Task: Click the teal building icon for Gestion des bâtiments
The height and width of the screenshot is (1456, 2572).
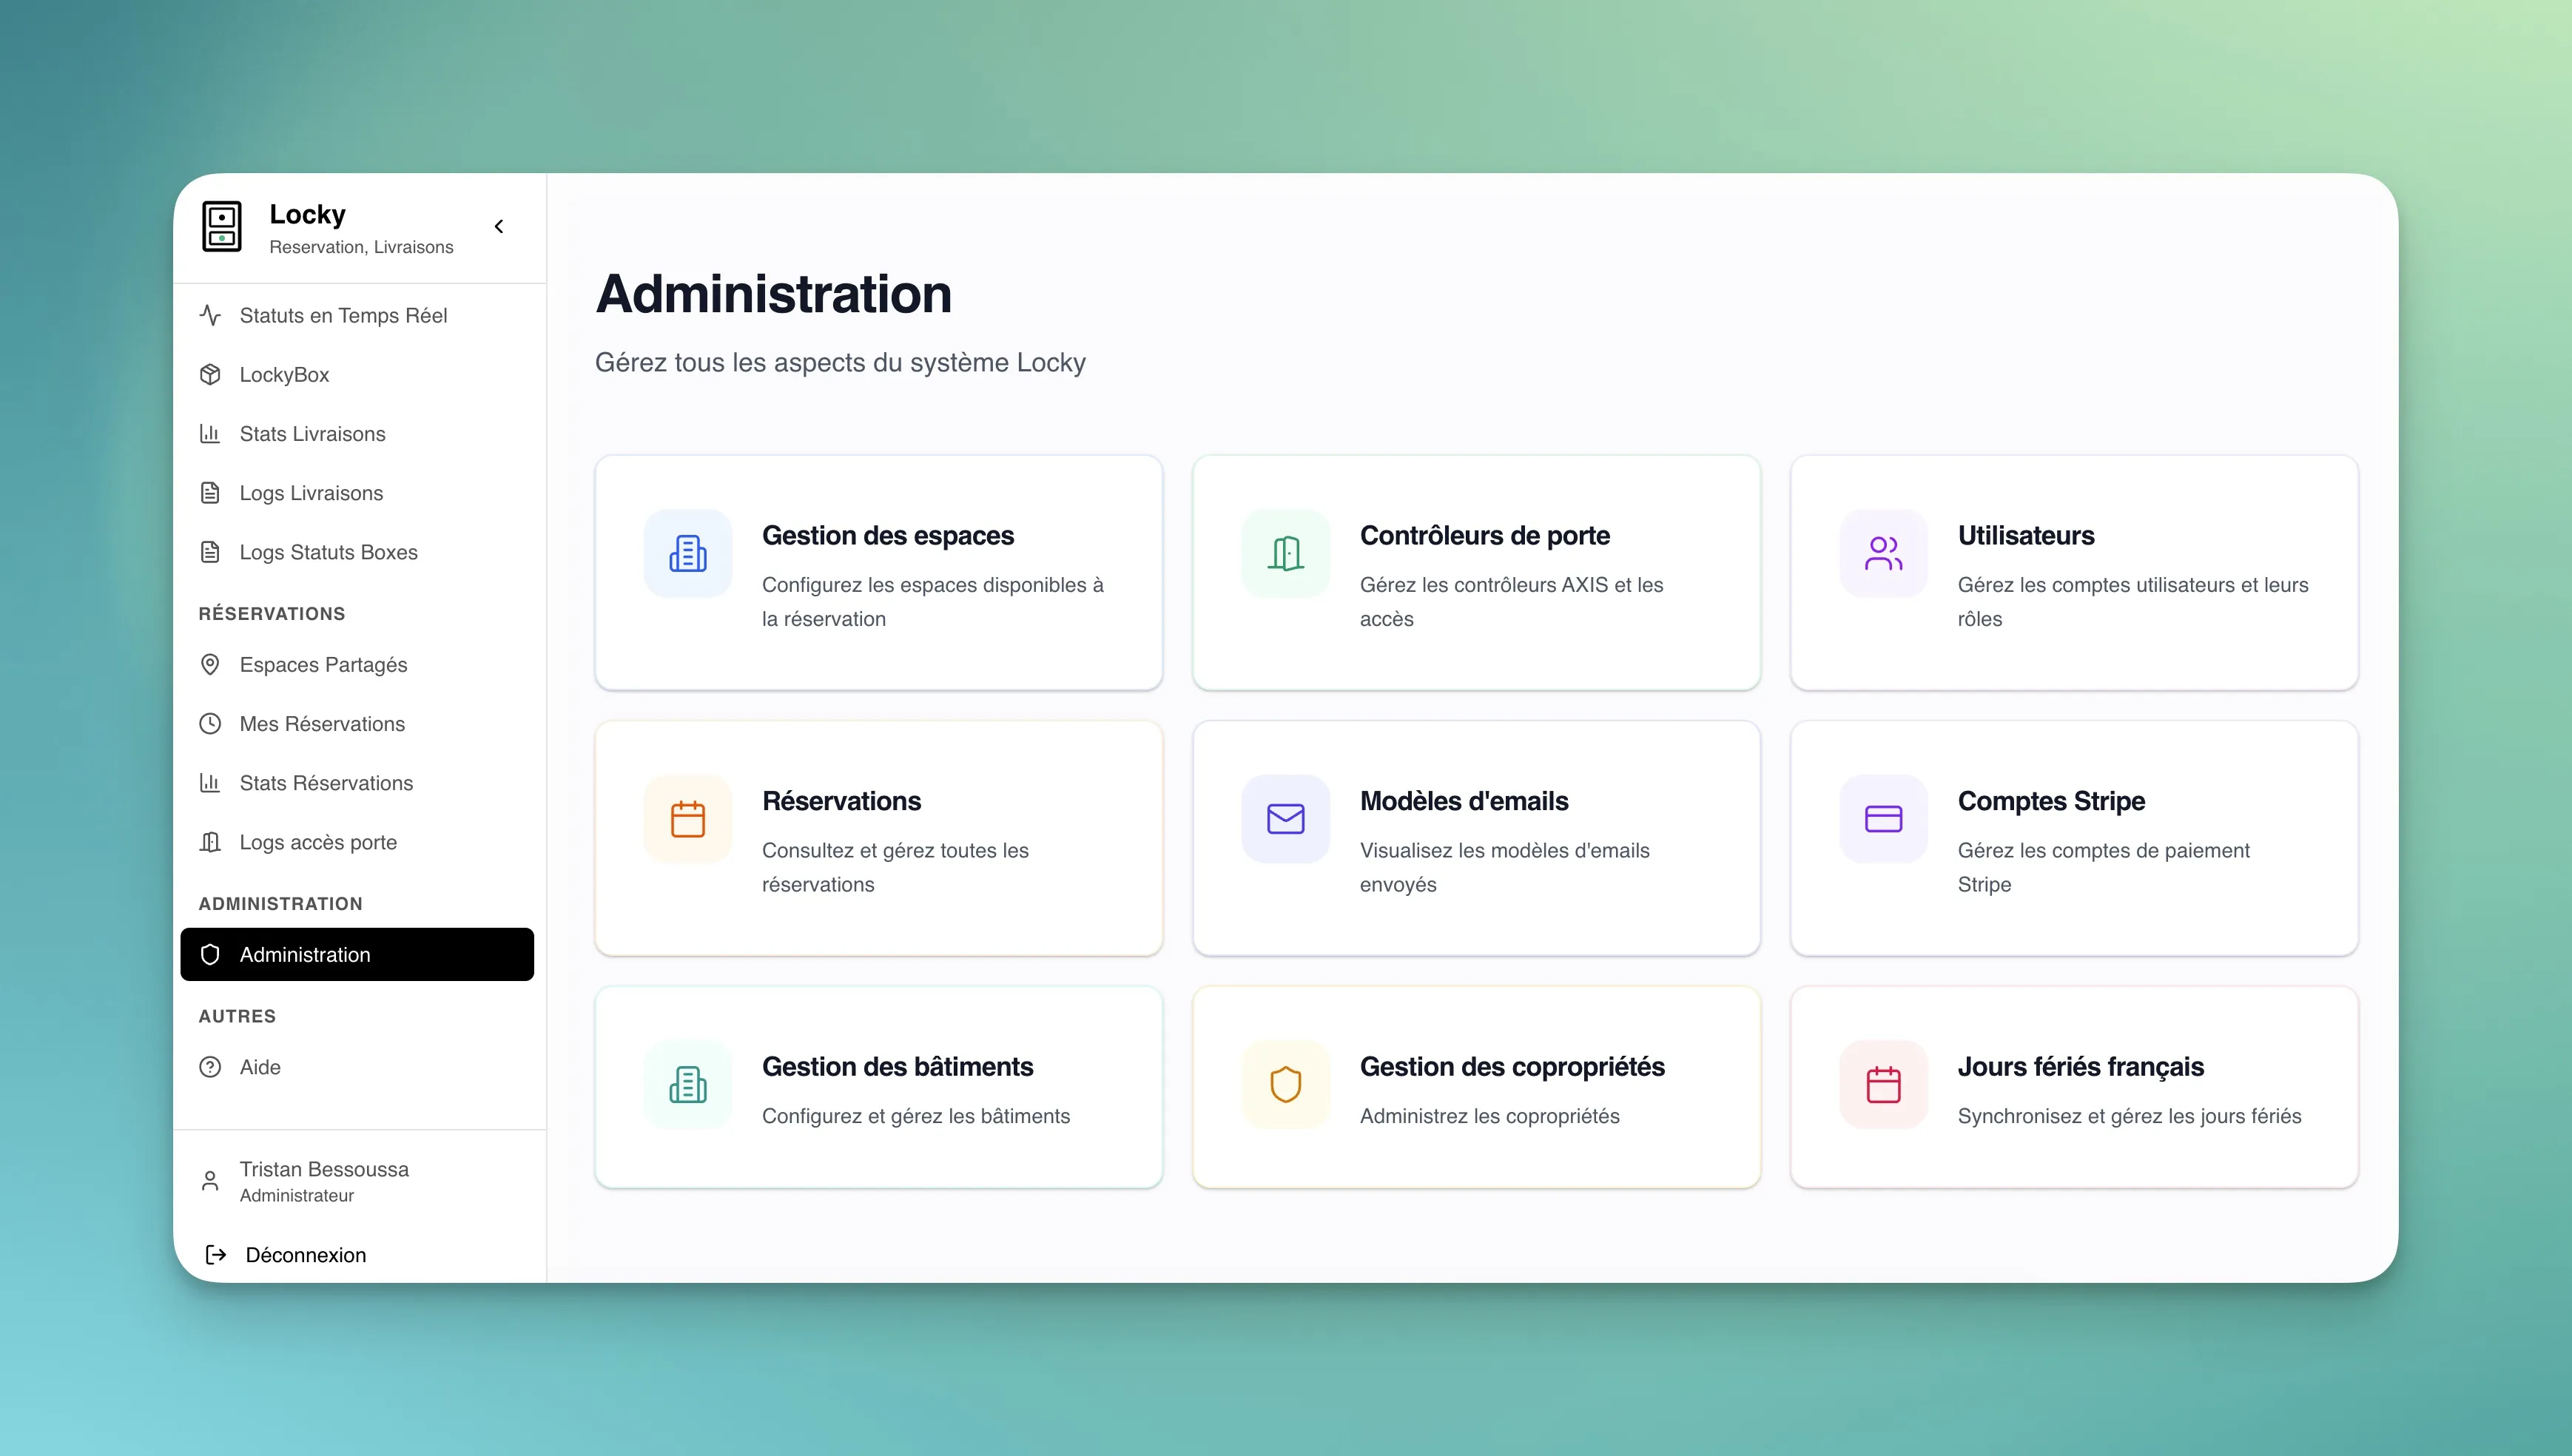Action: point(688,1085)
